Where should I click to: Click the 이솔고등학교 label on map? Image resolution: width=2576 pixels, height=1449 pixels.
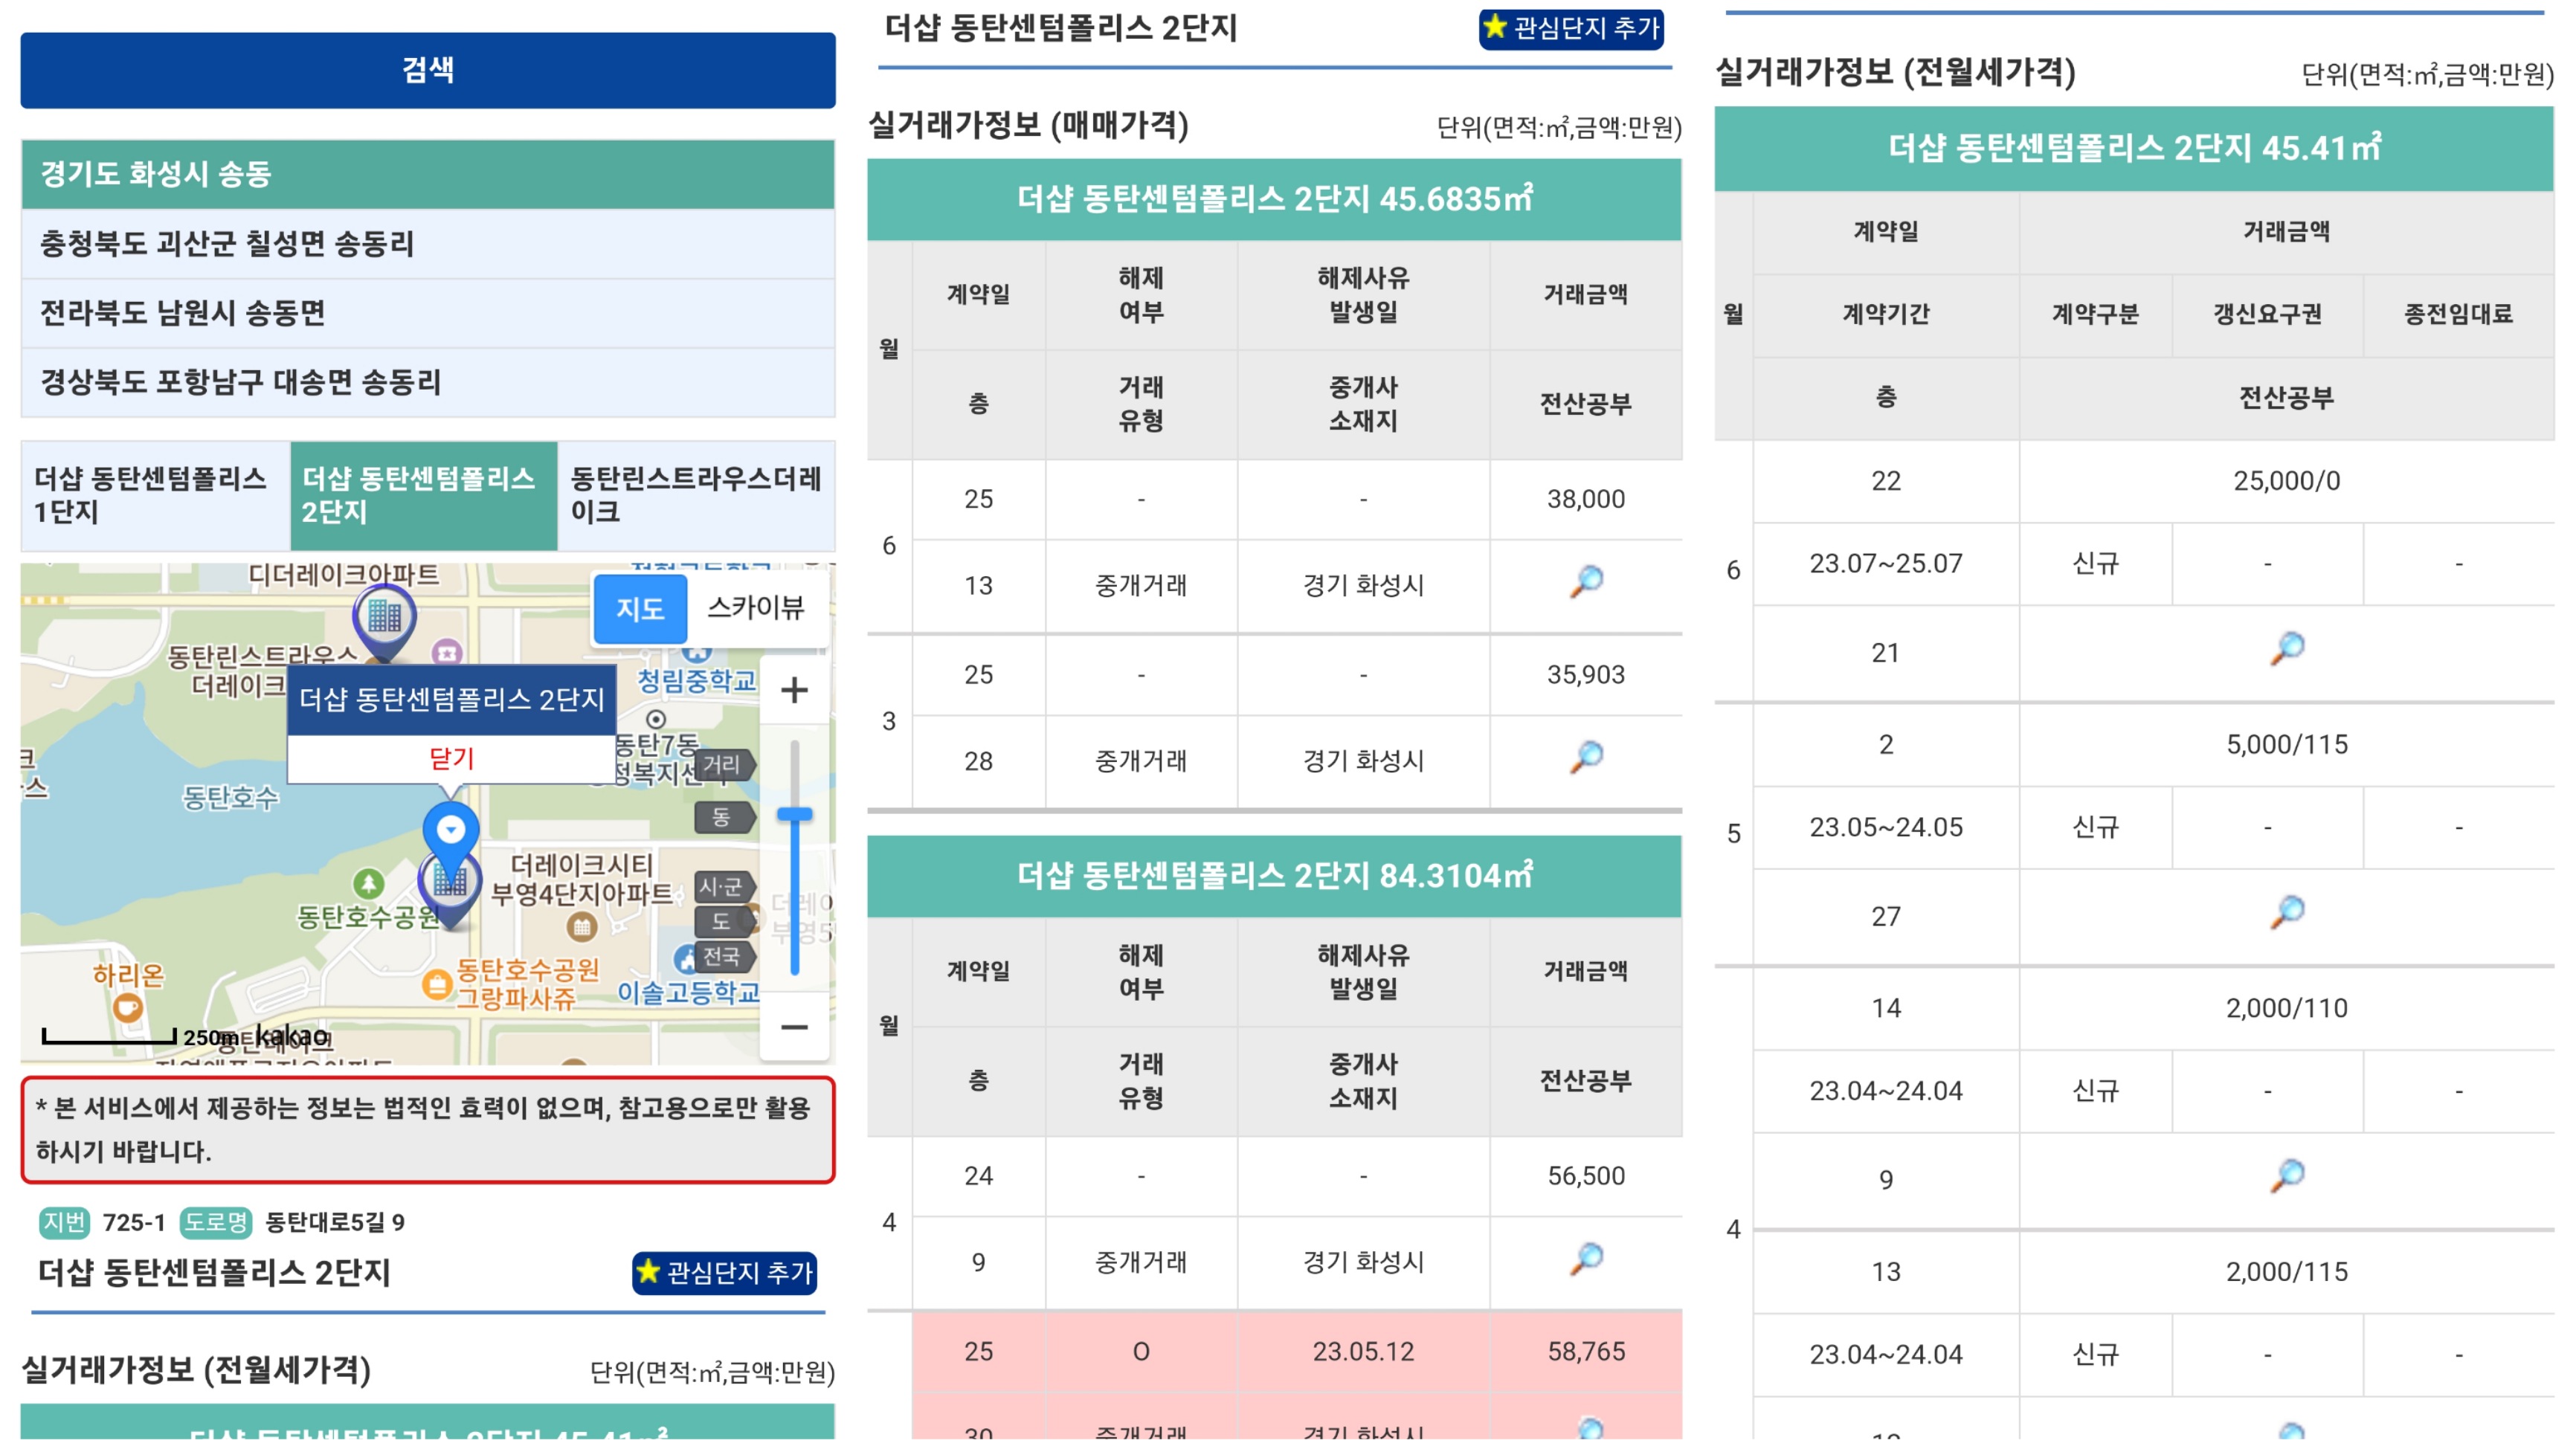click(x=688, y=993)
